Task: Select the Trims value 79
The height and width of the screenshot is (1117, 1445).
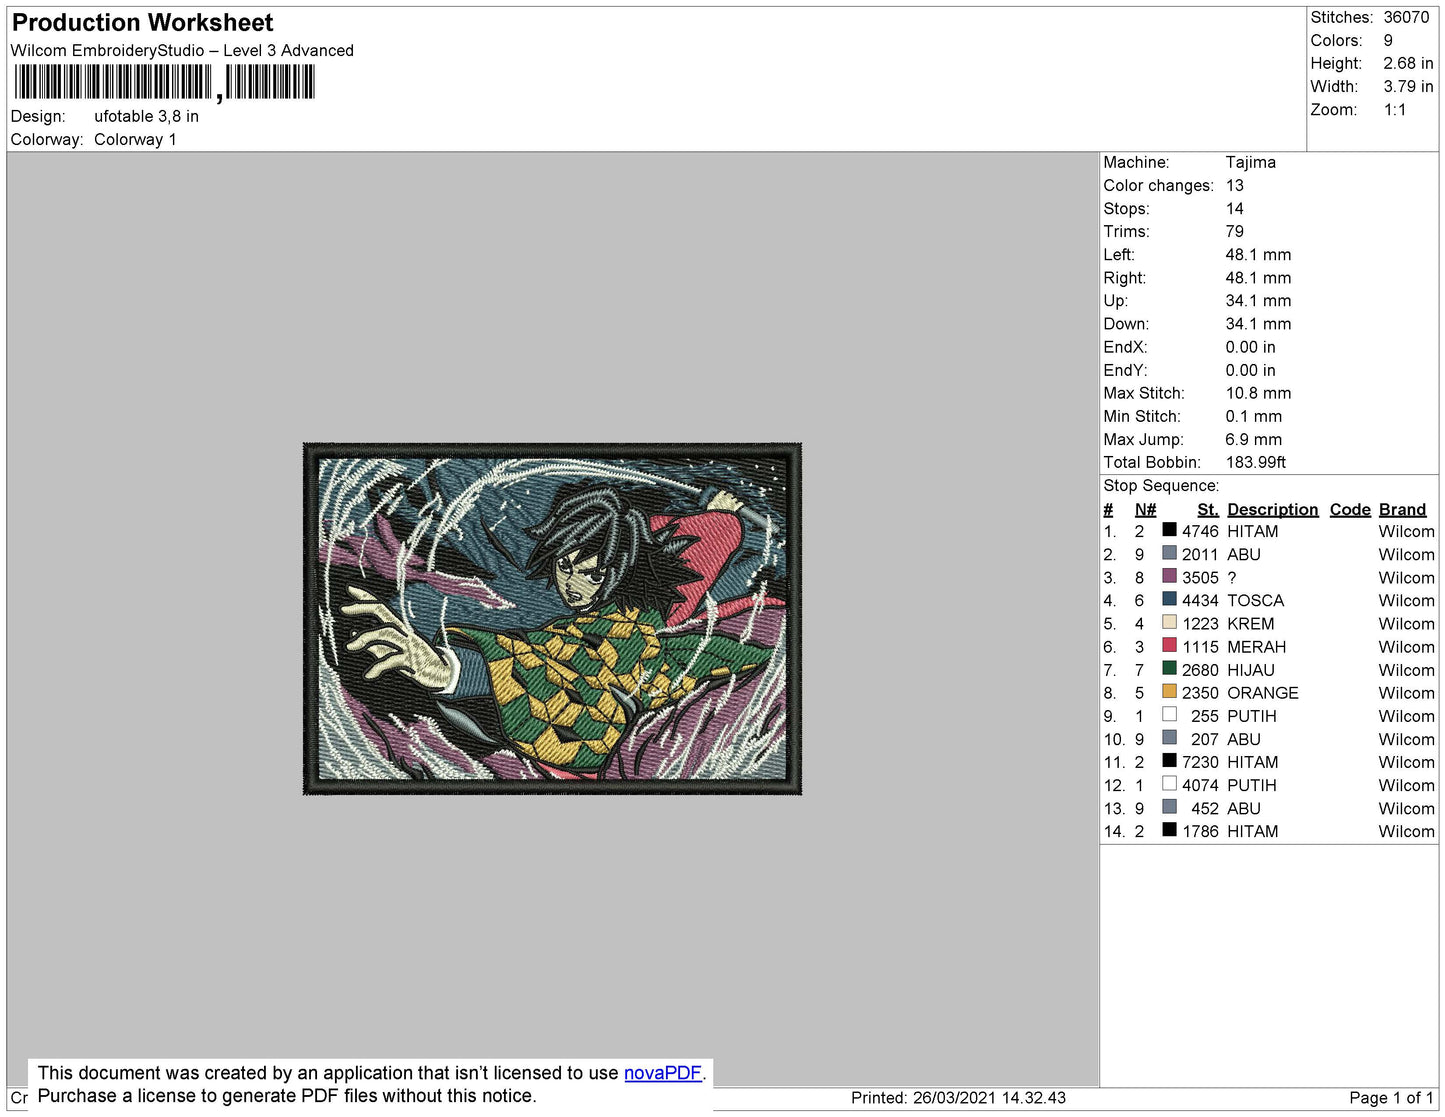Action: coord(1235,231)
